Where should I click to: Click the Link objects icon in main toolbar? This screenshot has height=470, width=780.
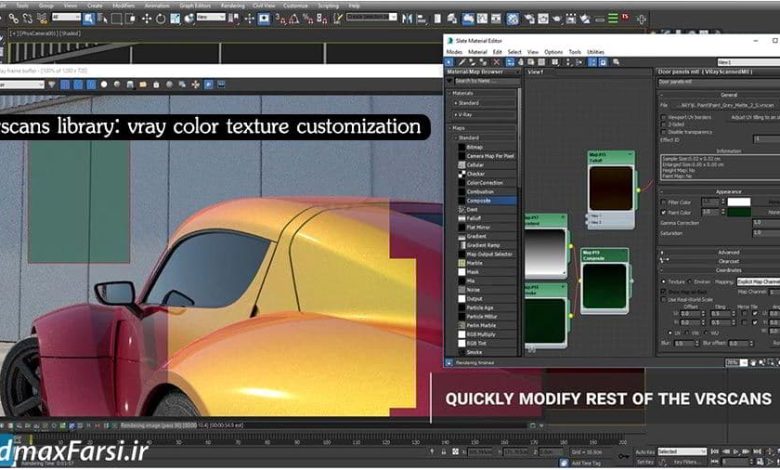pyautogui.click(x=12, y=18)
